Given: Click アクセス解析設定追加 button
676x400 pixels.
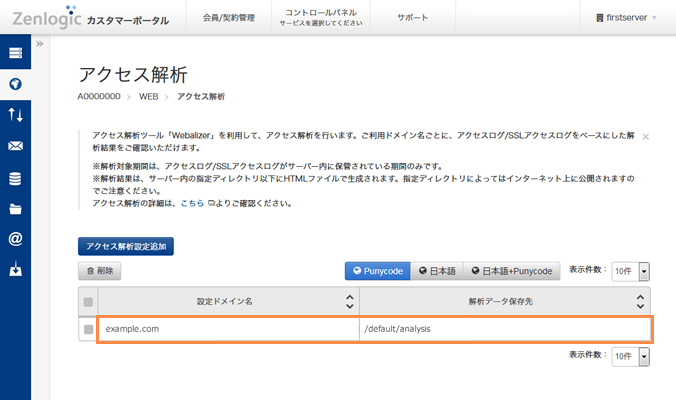Looking at the screenshot, I should (x=126, y=246).
